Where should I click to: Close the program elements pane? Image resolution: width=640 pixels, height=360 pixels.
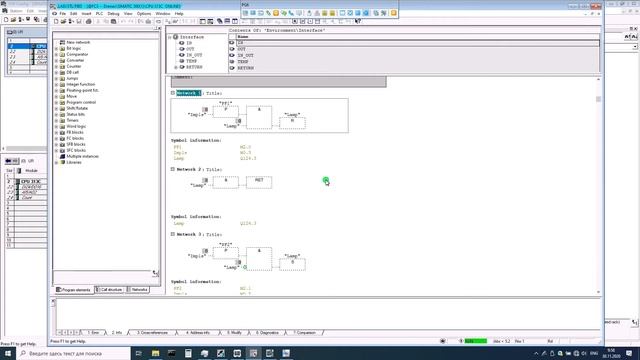coord(159,28)
